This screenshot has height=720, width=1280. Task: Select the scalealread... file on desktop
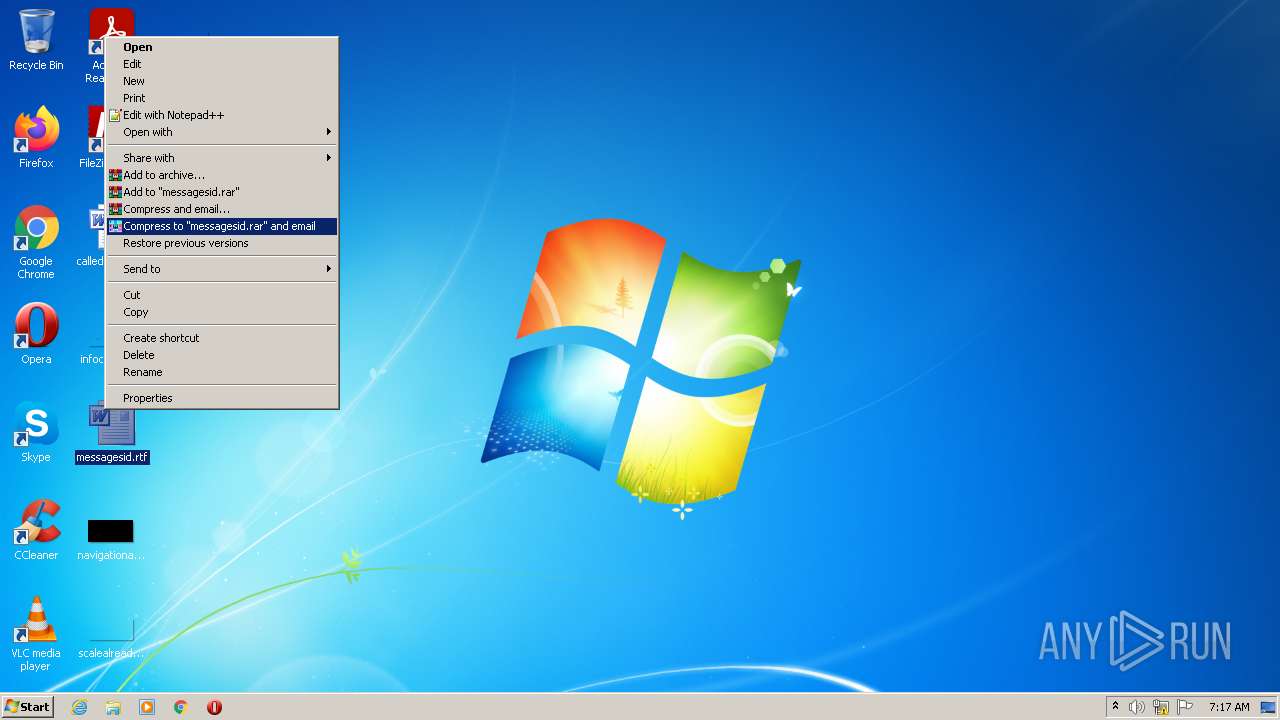[x=111, y=636]
